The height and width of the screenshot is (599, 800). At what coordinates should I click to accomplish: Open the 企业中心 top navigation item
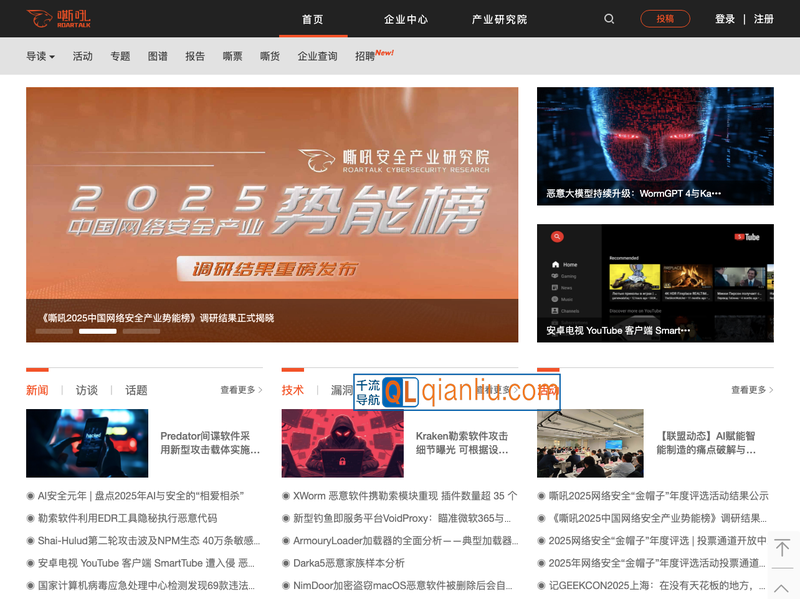tap(406, 19)
